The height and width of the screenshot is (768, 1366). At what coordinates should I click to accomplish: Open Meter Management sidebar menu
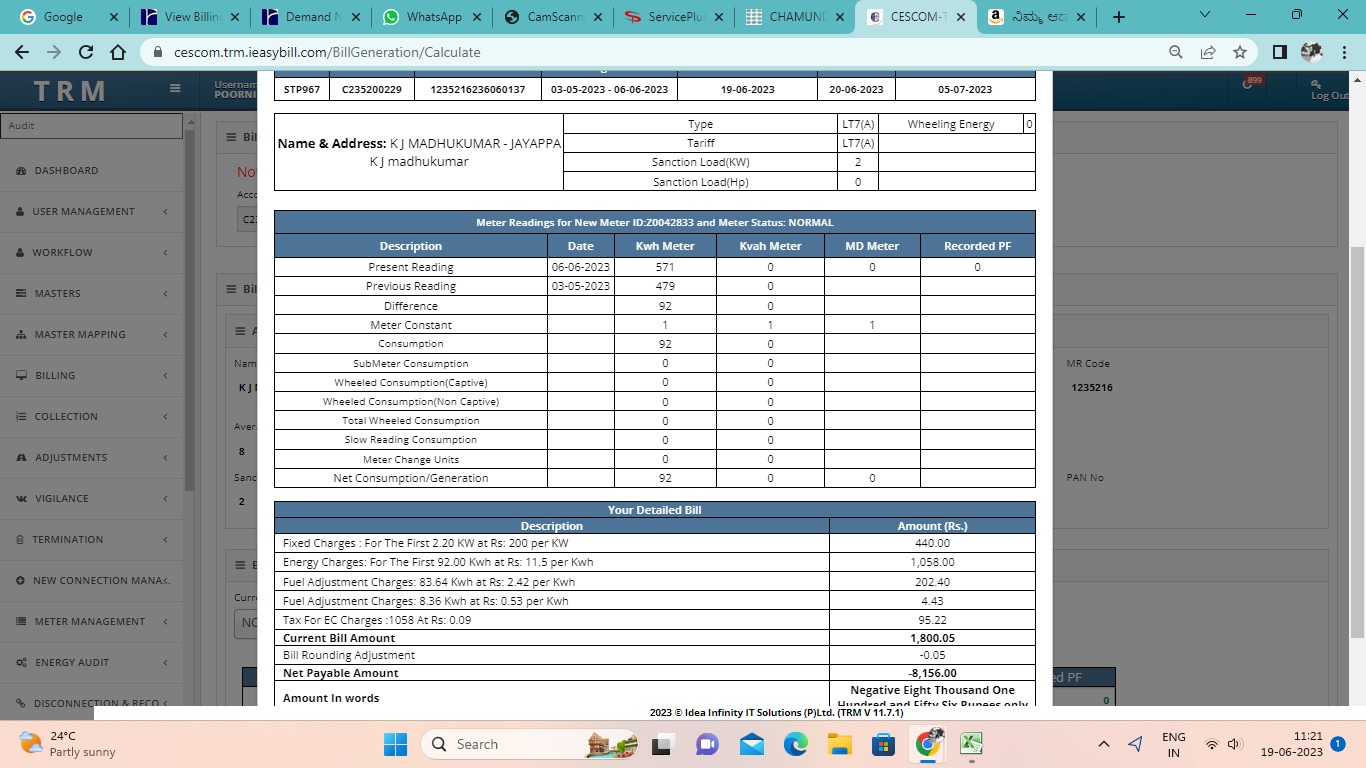tap(92, 621)
